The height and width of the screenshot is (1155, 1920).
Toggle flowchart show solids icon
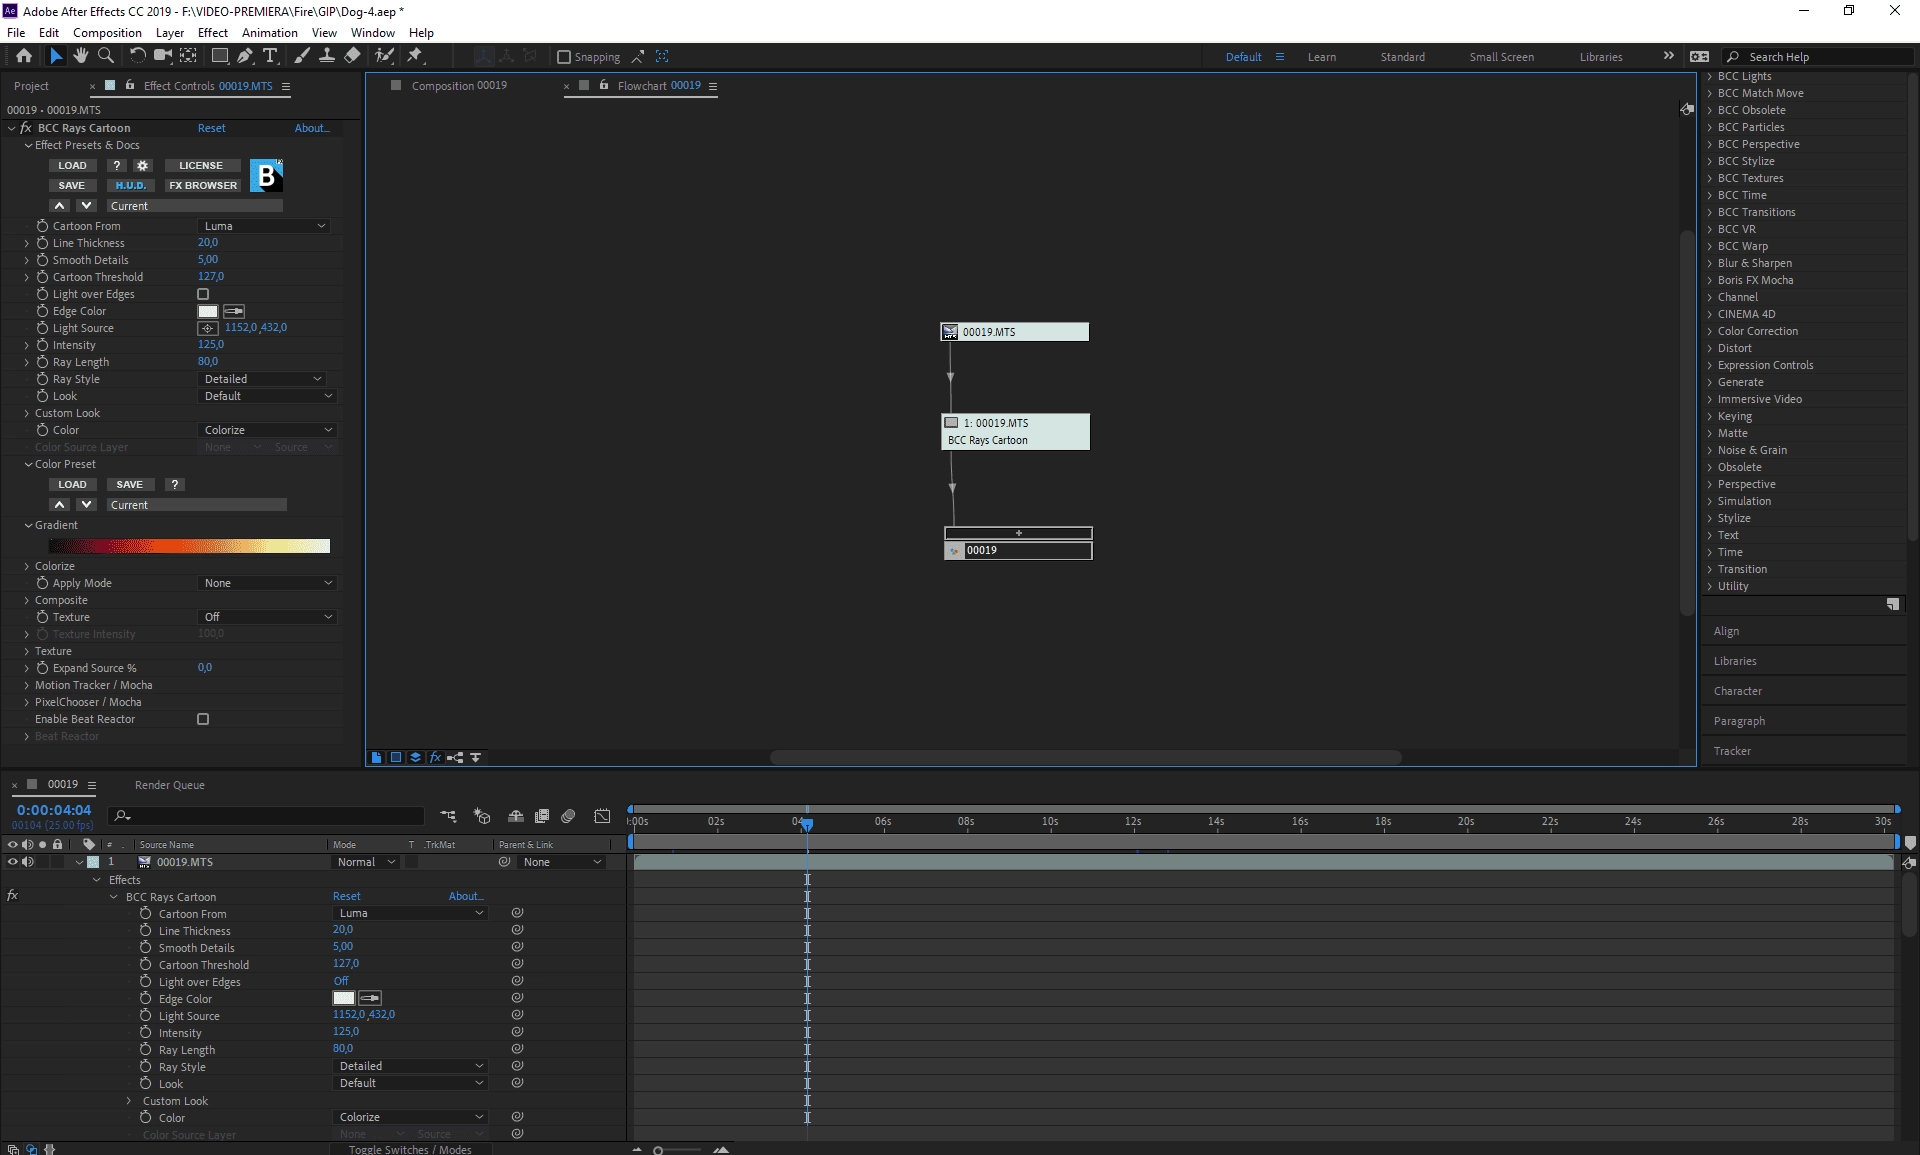(x=396, y=758)
